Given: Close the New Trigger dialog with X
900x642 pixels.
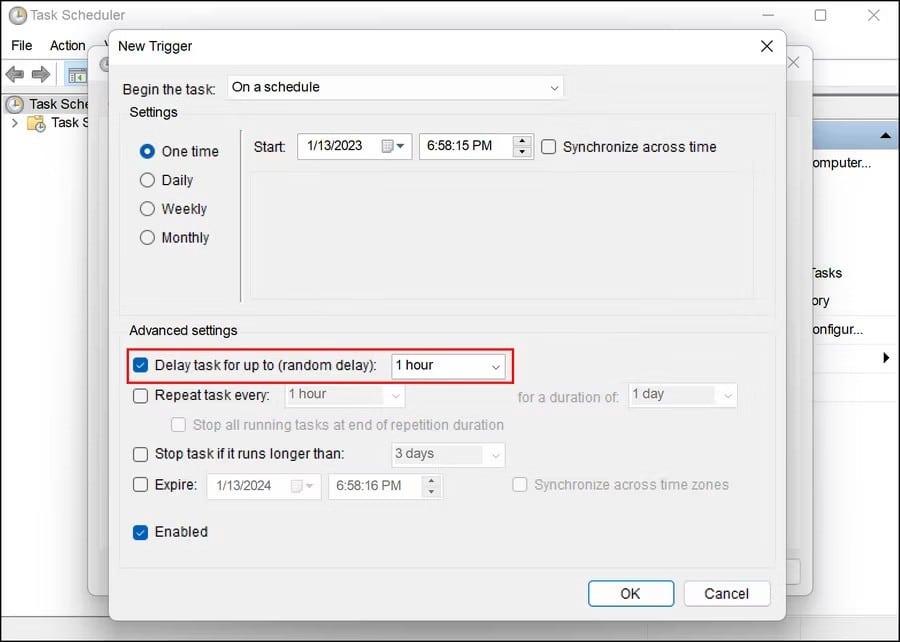Looking at the screenshot, I should pyautogui.click(x=767, y=46).
